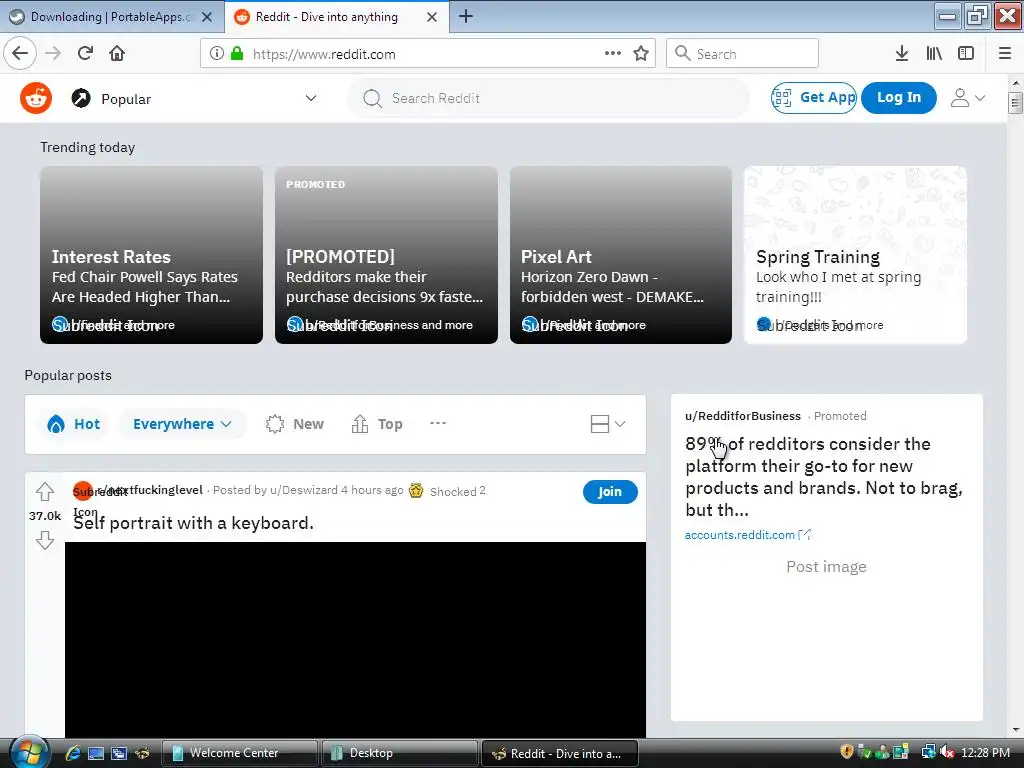
Task: Select the New sort option
Action: click(x=295, y=424)
